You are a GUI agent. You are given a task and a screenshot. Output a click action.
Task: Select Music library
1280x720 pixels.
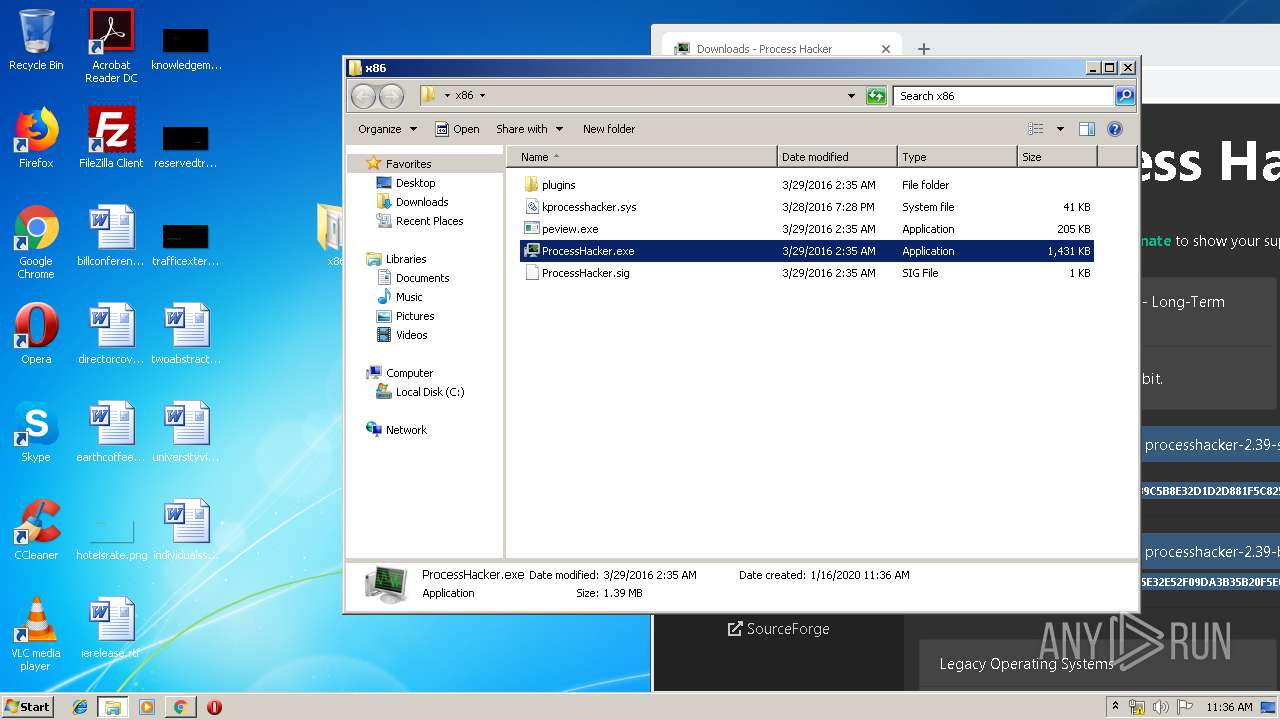(409, 297)
